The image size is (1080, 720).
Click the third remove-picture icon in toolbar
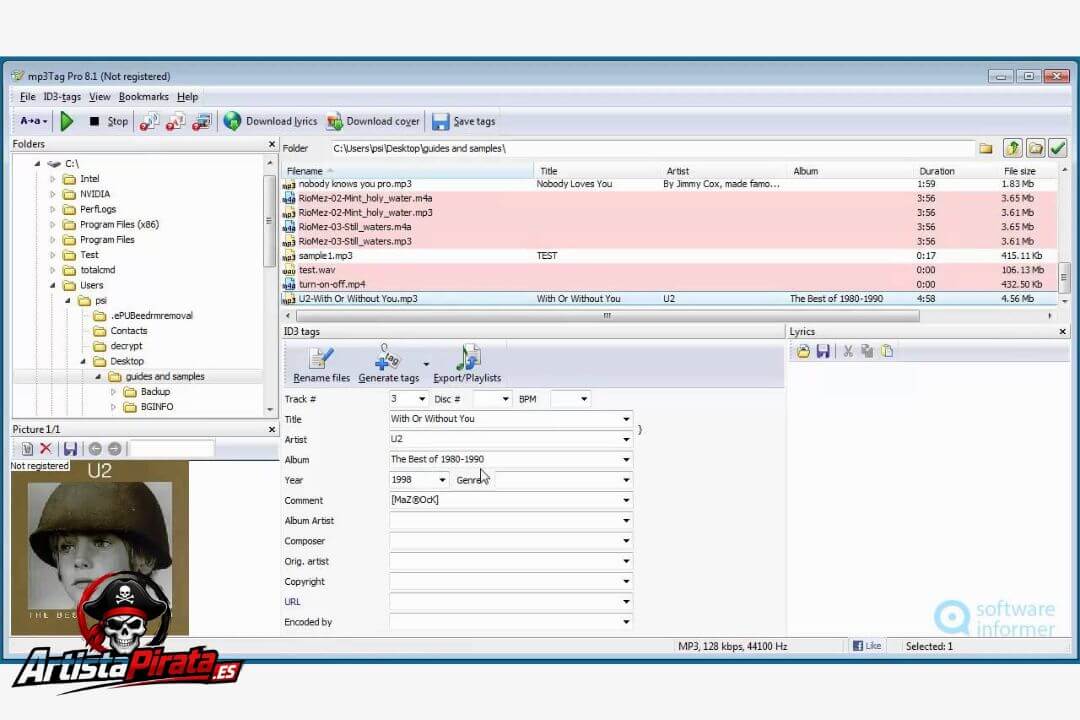click(x=201, y=121)
